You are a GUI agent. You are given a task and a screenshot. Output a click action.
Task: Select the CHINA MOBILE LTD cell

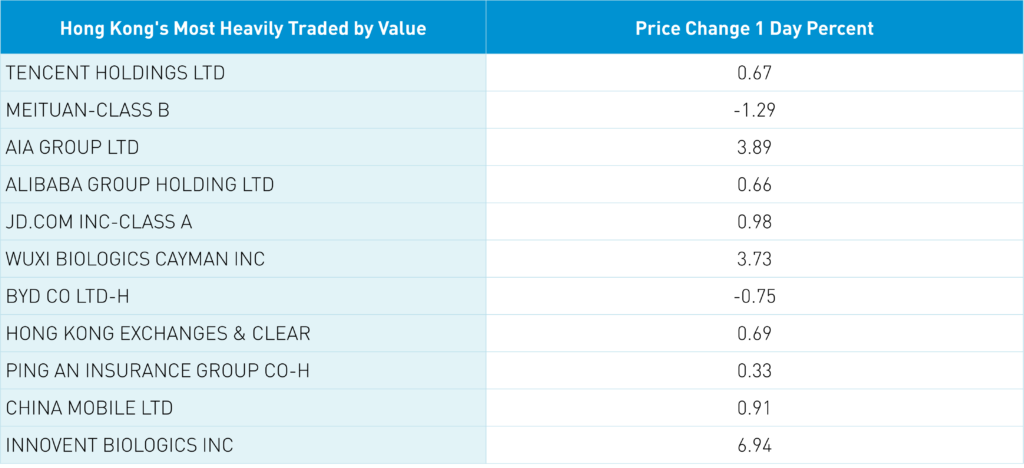pos(90,408)
